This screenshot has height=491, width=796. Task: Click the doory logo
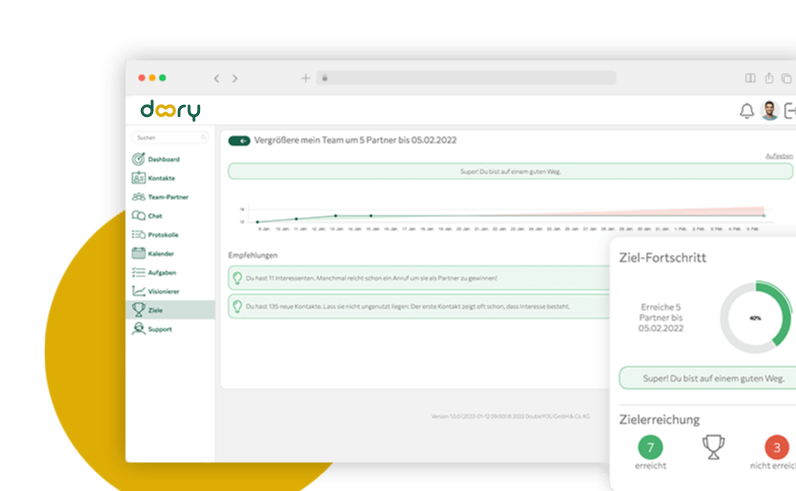(x=169, y=110)
